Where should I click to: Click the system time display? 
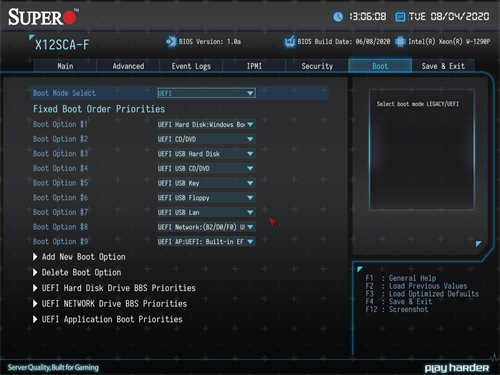click(x=368, y=17)
